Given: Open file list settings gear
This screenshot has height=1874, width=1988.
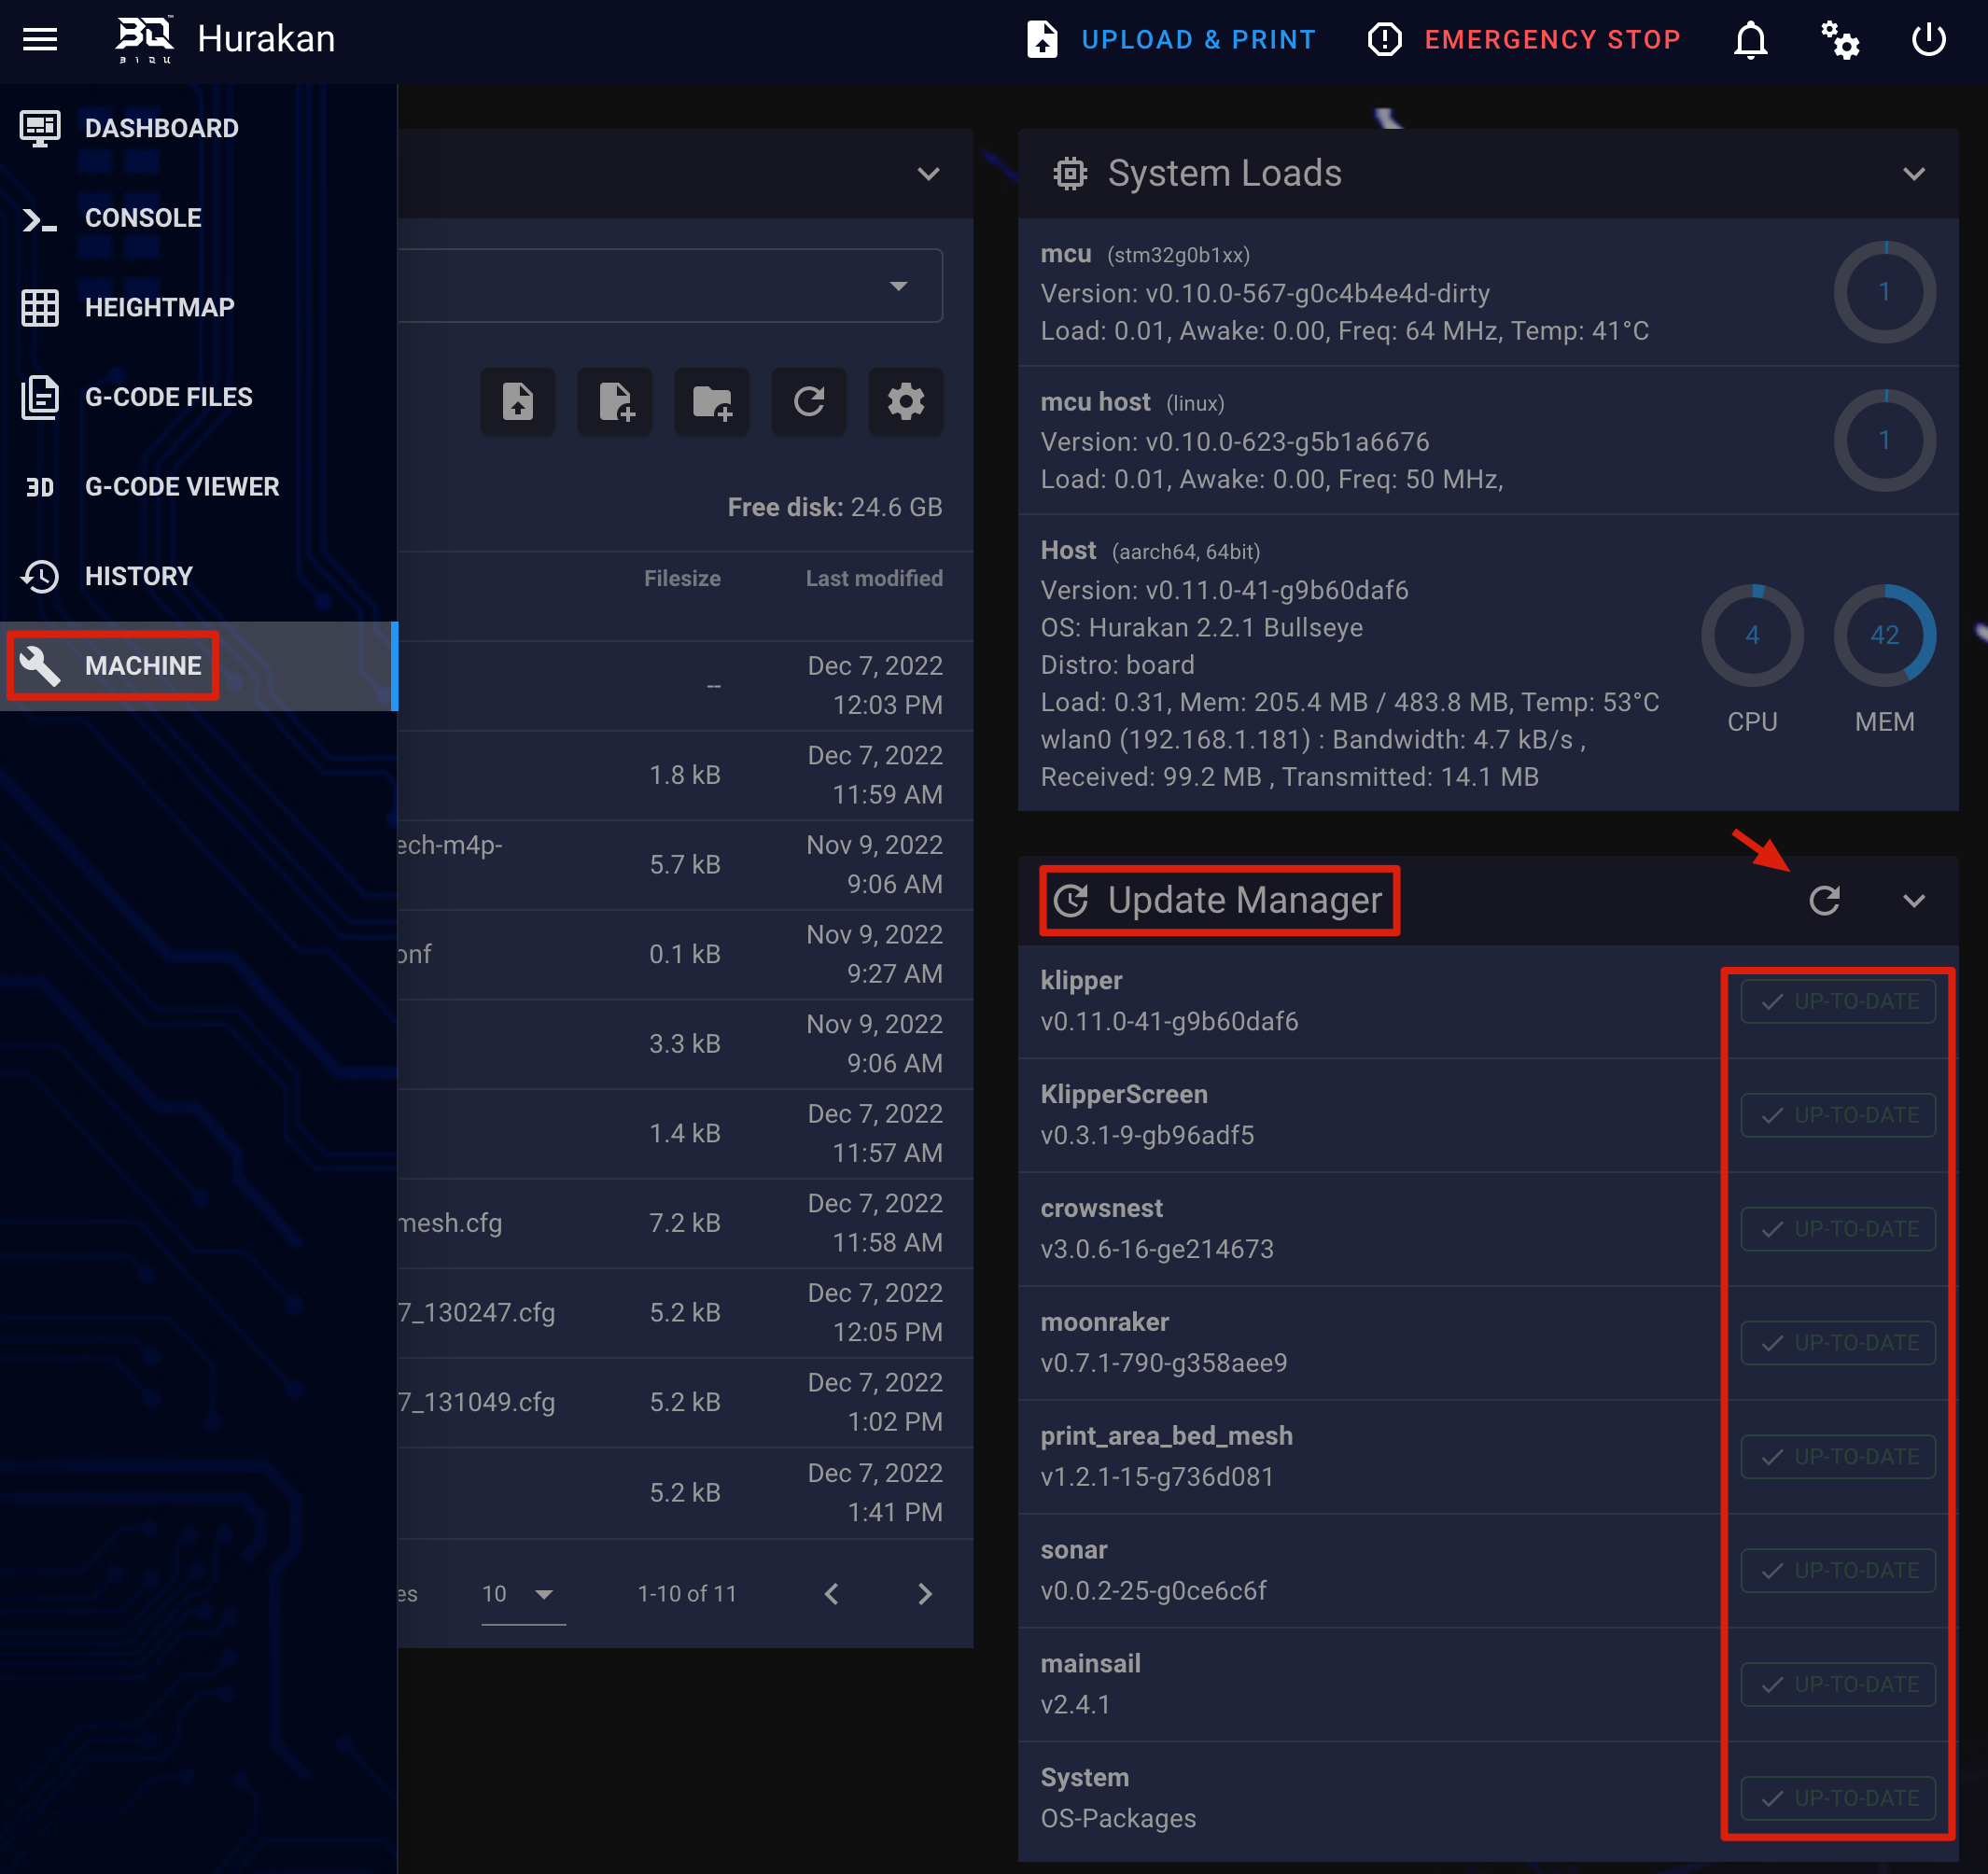Looking at the screenshot, I should [905, 402].
